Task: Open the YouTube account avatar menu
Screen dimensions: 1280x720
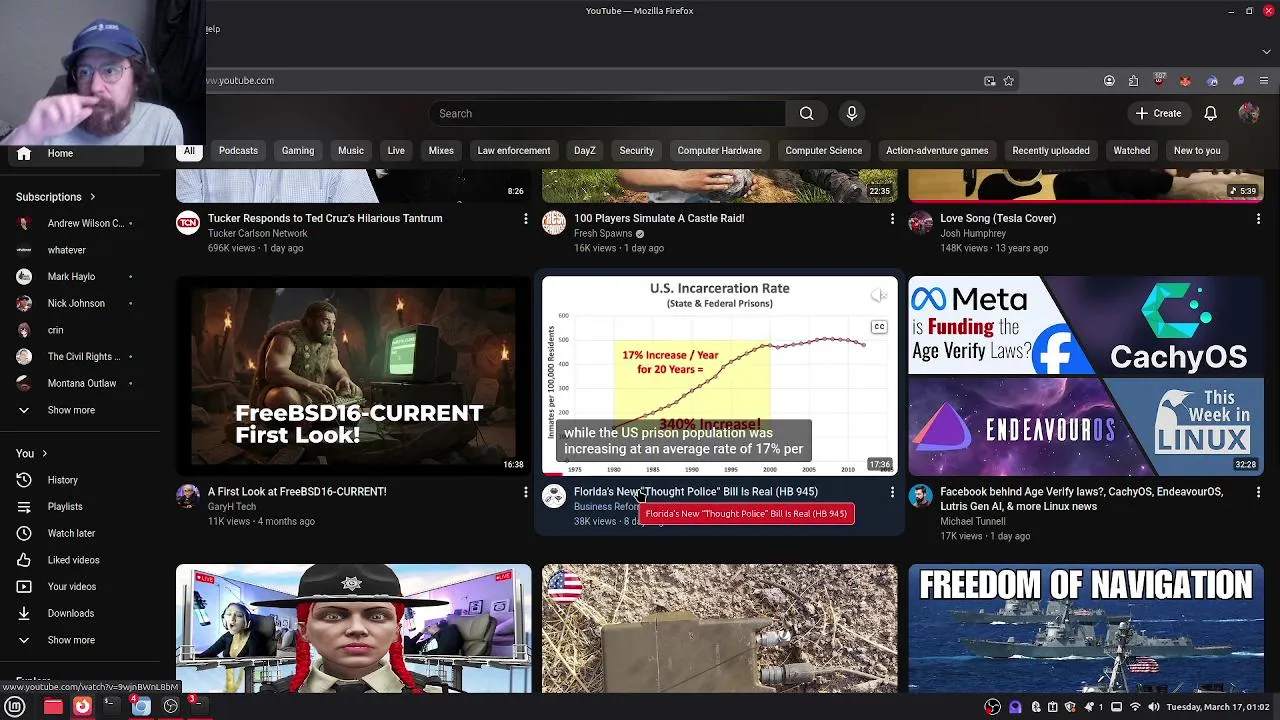Action: [1248, 113]
